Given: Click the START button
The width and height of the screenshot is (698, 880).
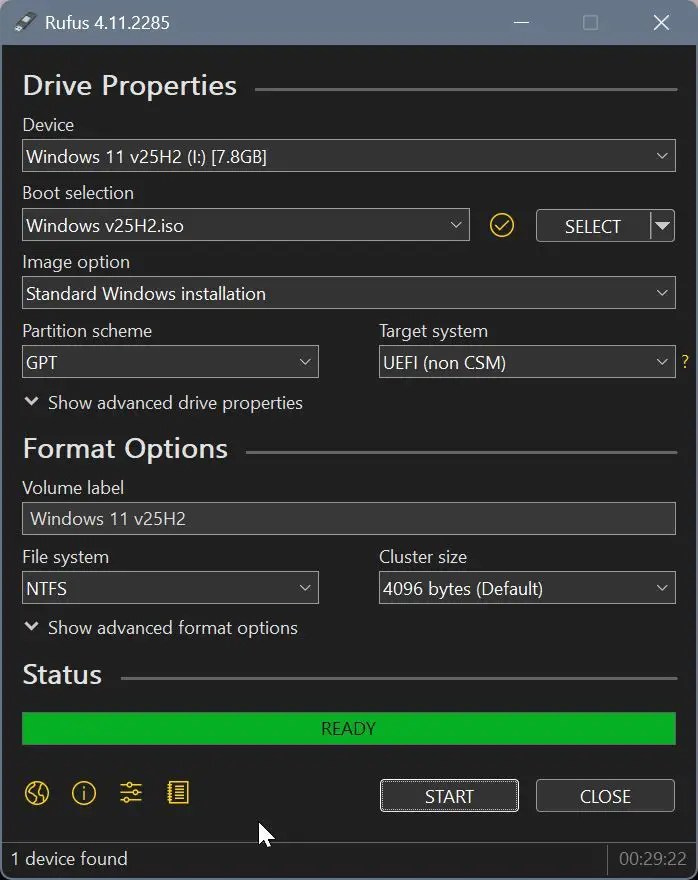Looking at the screenshot, I should click(x=449, y=796).
